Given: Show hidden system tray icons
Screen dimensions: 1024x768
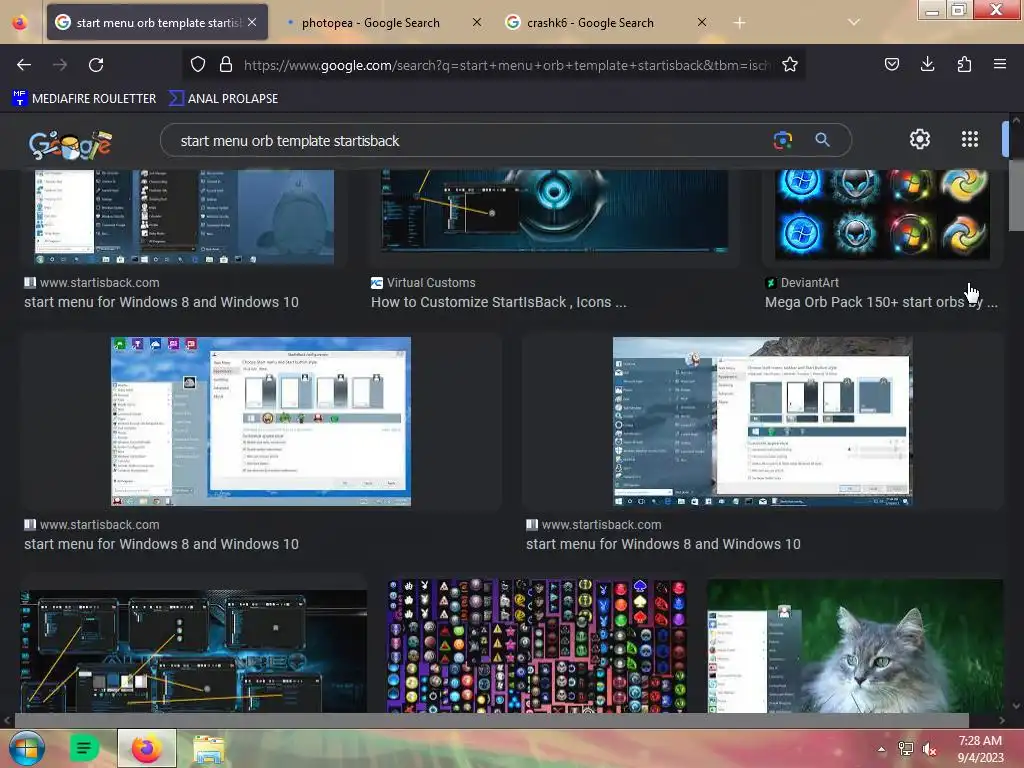Looking at the screenshot, I should pyautogui.click(x=881, y=749).
